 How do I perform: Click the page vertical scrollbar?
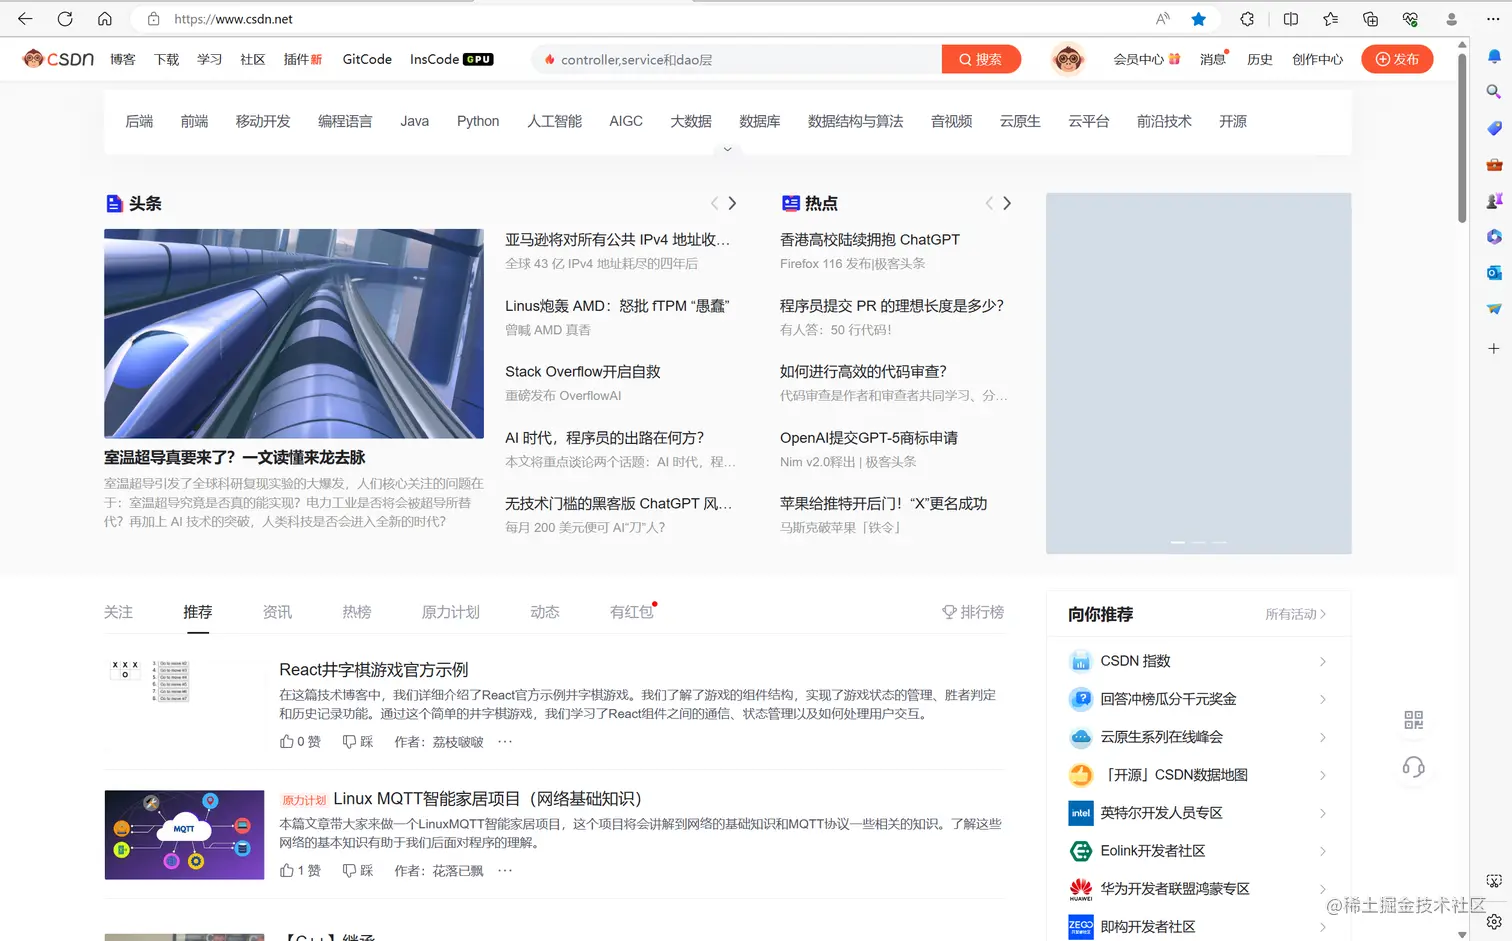[1462, 138]
